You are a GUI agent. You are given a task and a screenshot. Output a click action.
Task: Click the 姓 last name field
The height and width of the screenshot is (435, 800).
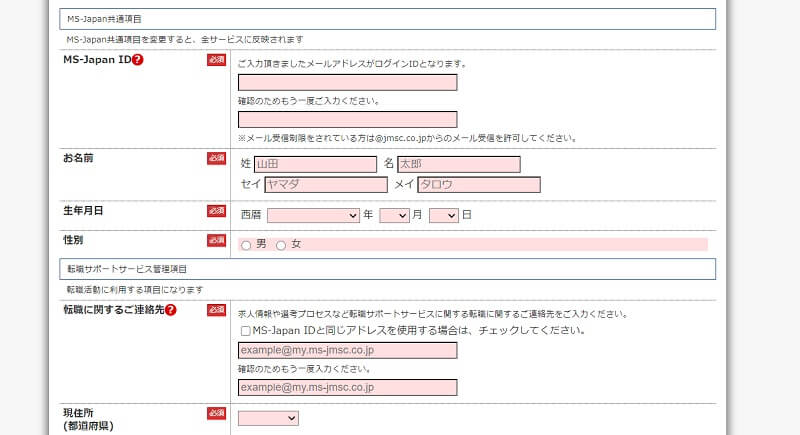314,164
